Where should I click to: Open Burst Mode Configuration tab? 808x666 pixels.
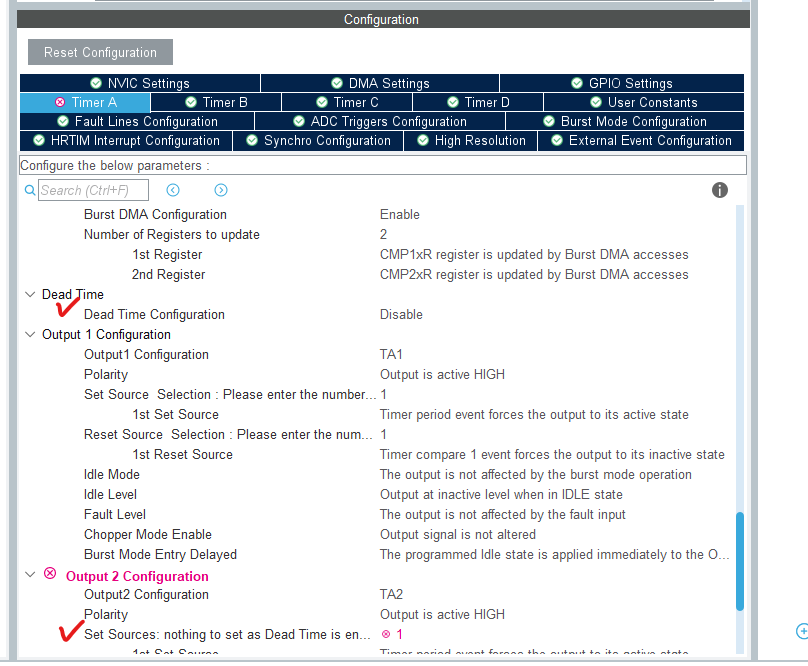coord(625,121)
